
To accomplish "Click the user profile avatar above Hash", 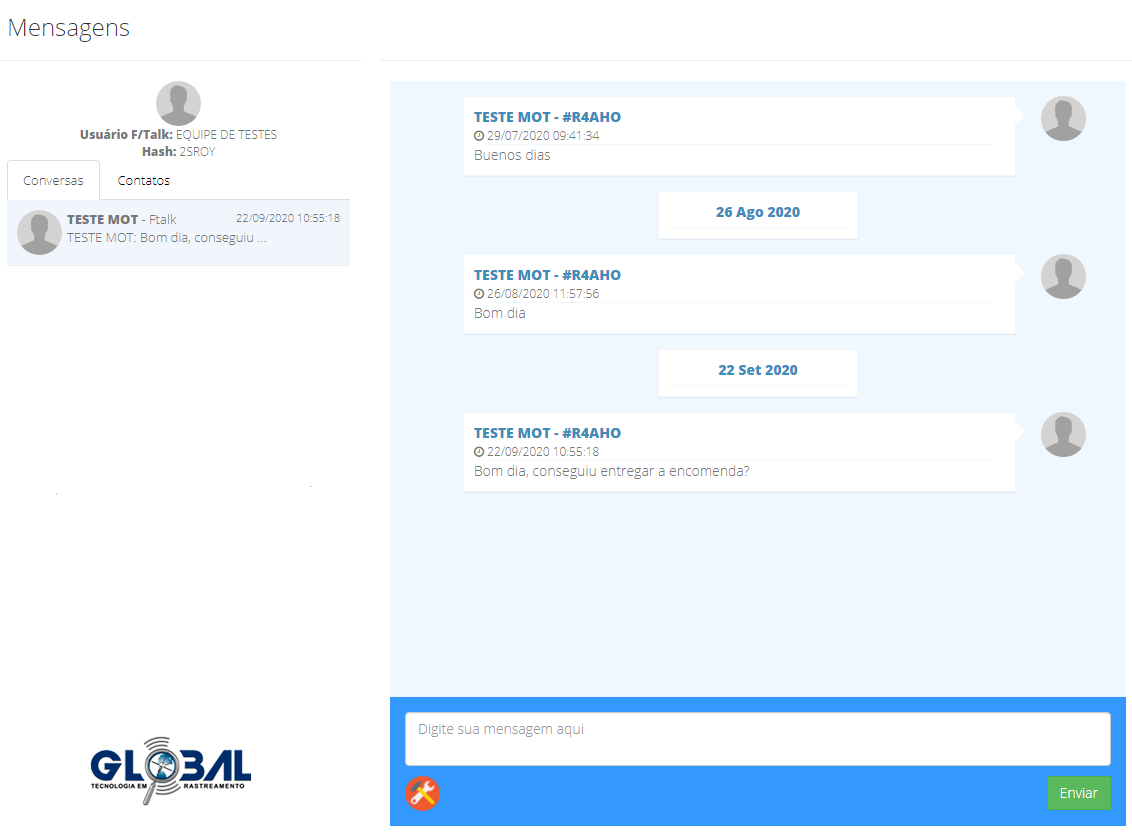I will tap(178, 104).
